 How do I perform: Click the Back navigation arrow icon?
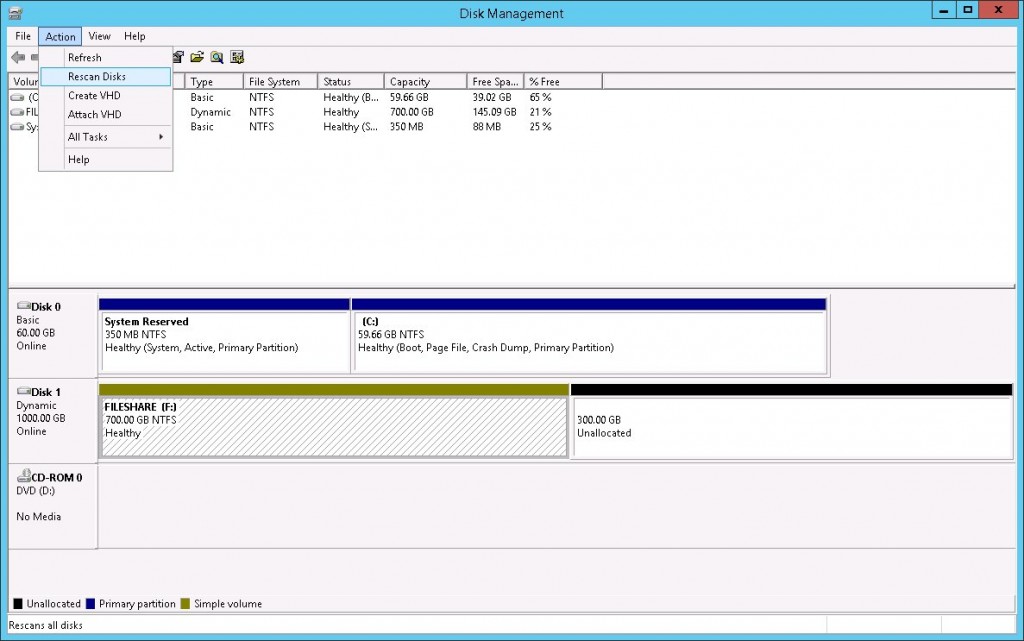[17, 57]
